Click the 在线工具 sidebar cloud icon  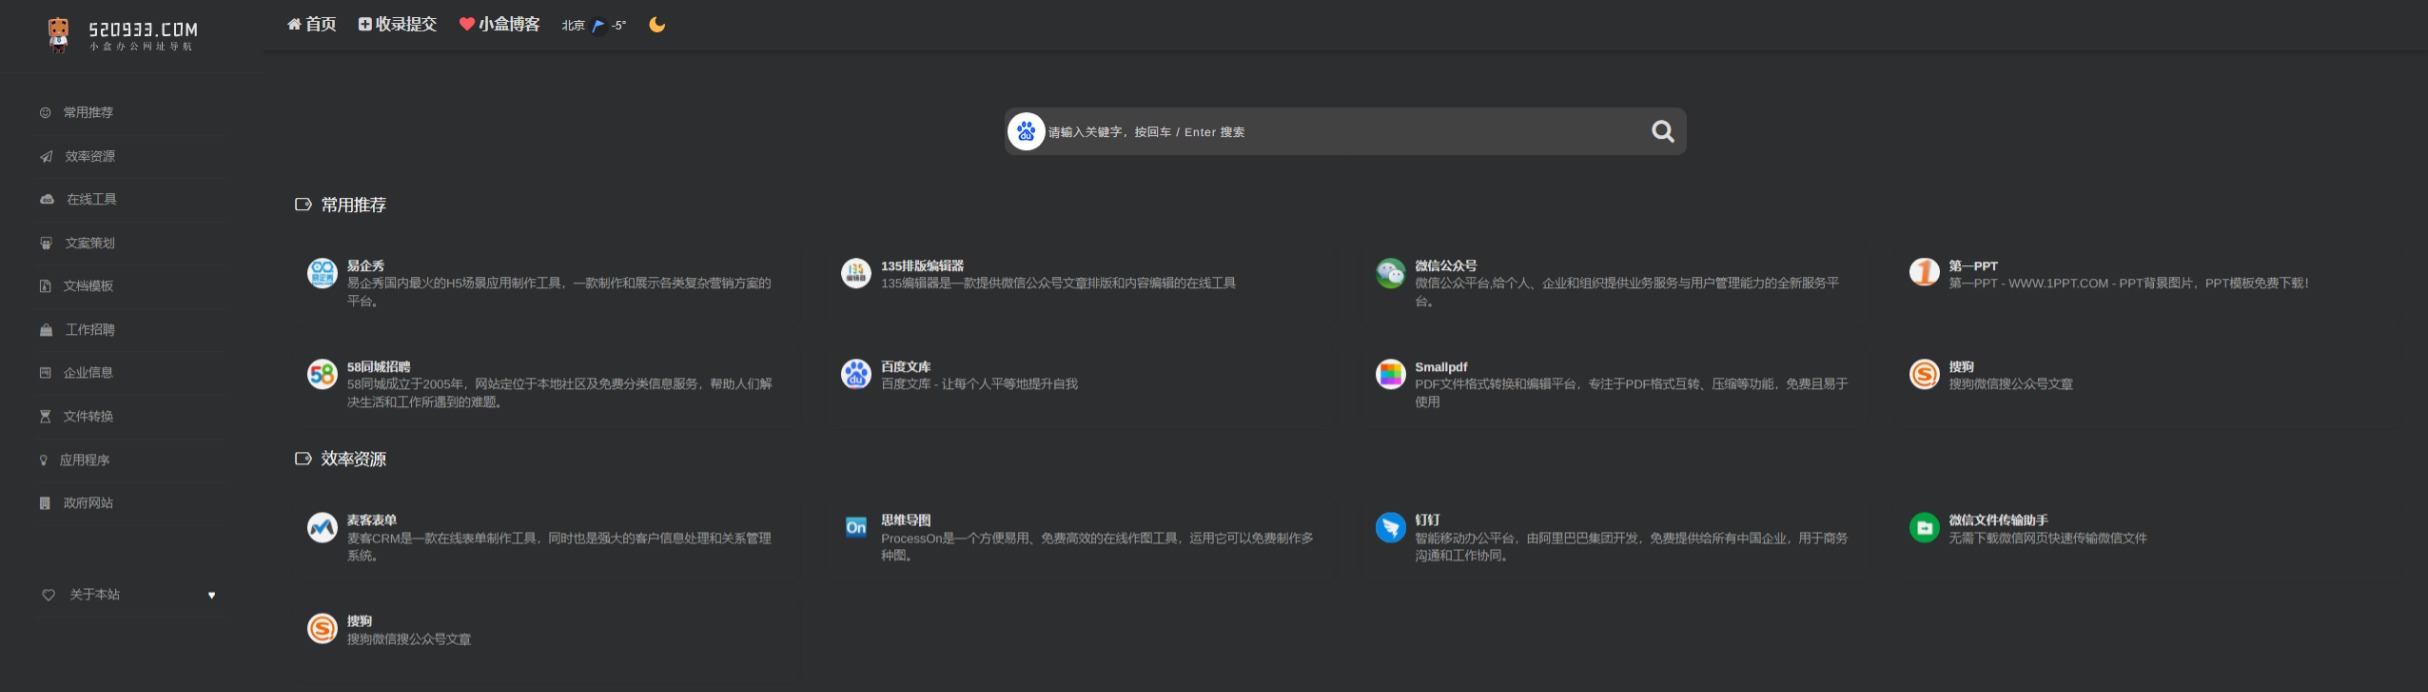(x=46, y=199)
